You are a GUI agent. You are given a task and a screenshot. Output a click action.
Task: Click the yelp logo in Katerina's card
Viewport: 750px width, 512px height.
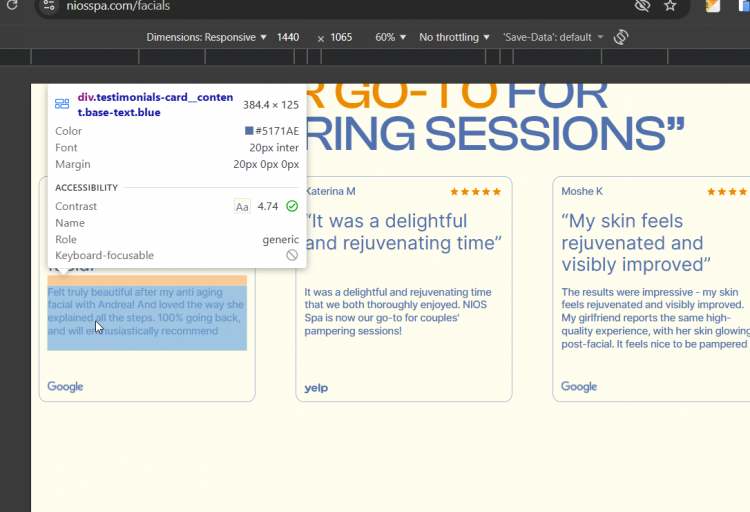click(316, 388)
